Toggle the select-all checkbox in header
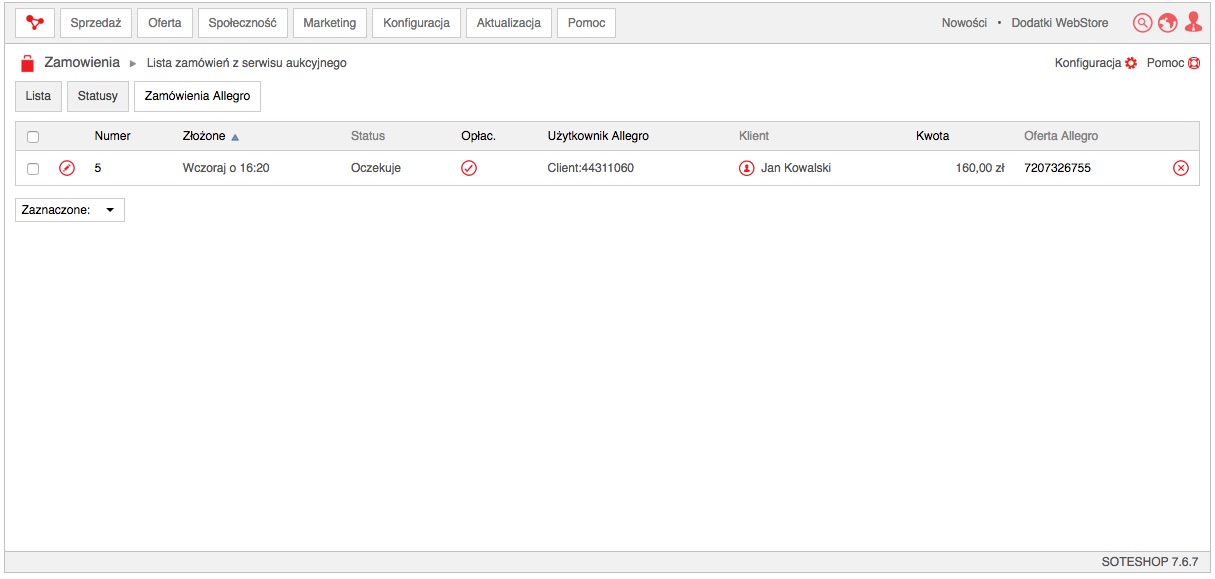Image resolution: width=1215 pixels, height=579 pixels. [x=33, y=137]
